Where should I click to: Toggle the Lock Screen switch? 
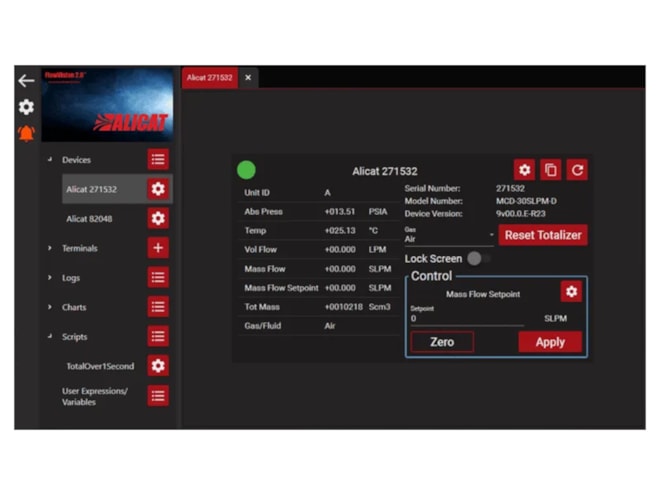[x=478, y=259]
